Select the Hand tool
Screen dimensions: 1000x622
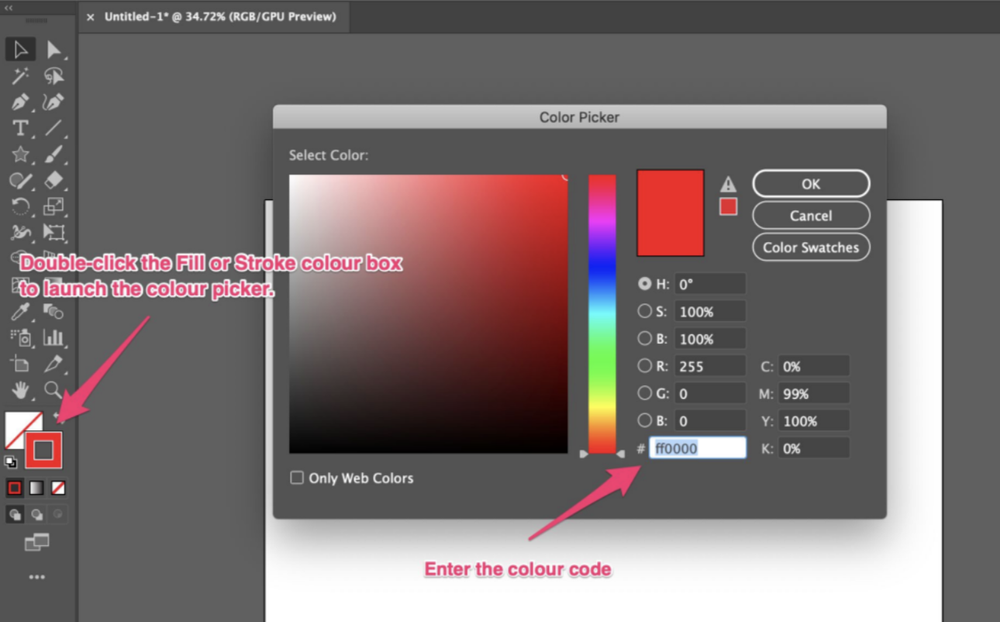20,390
